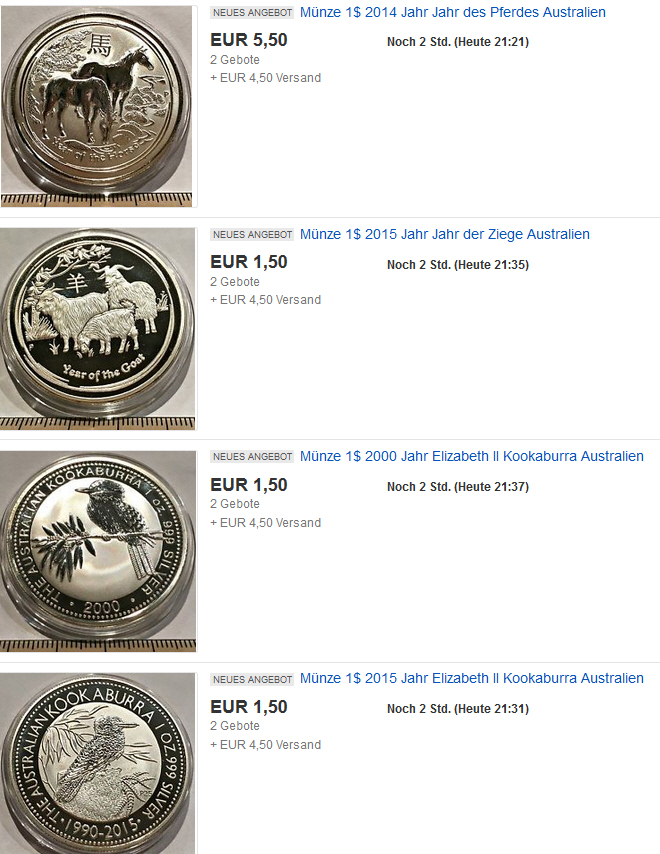This screenshot has width=660, height=854.
Task: Click remaining time ending Heute 21:31
Action: point(457,709)
